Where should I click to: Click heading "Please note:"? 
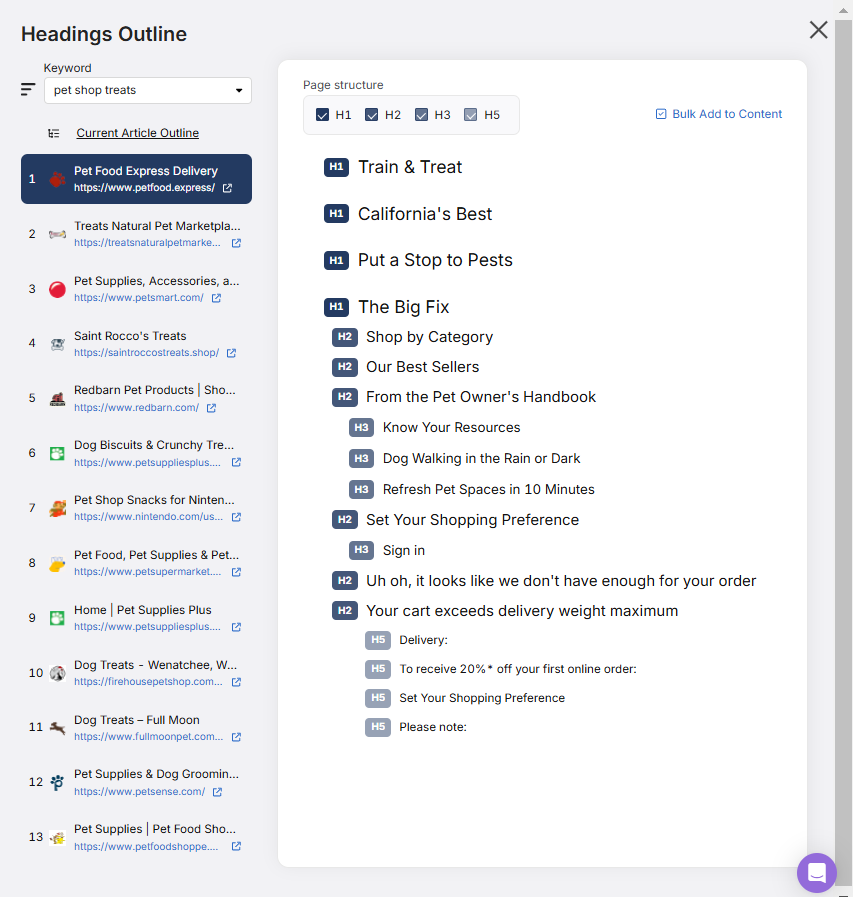[433, 727]
